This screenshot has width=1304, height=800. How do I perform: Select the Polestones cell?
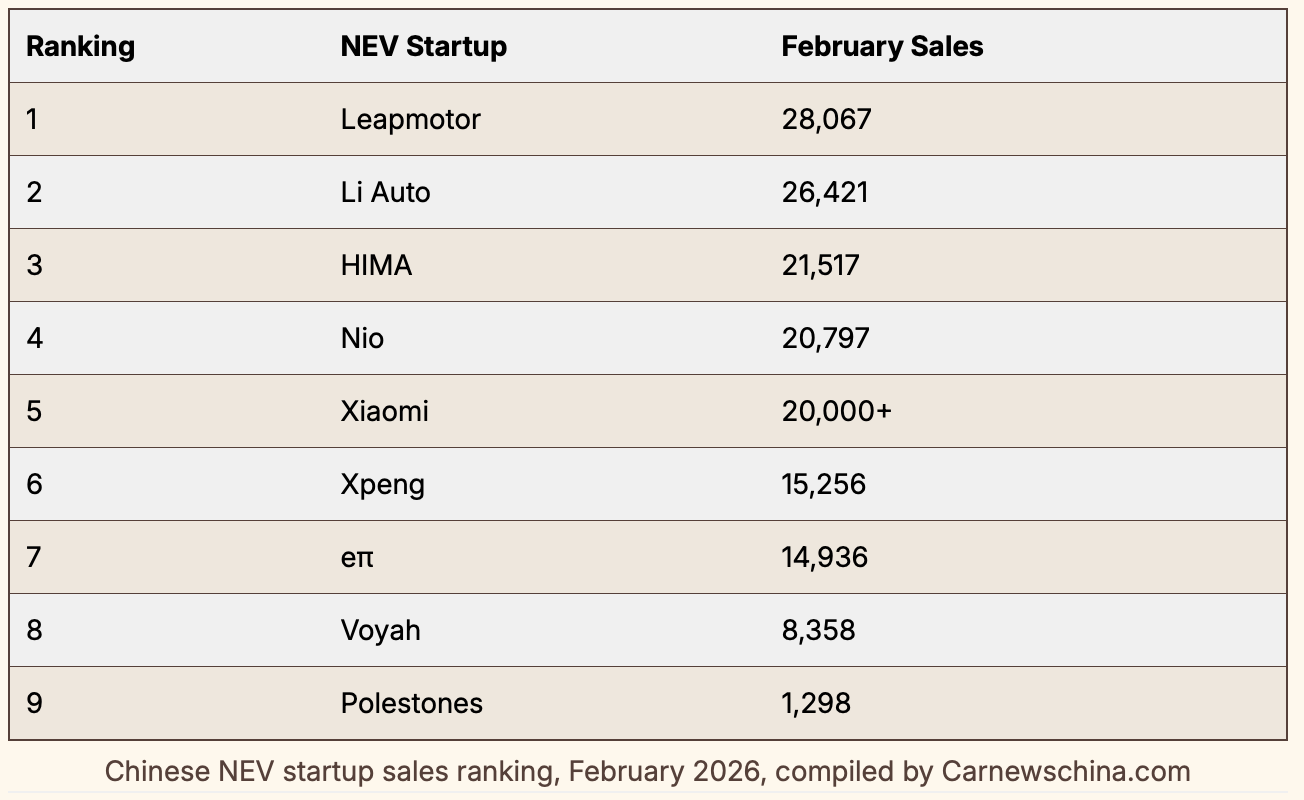[x=411, y=703]
